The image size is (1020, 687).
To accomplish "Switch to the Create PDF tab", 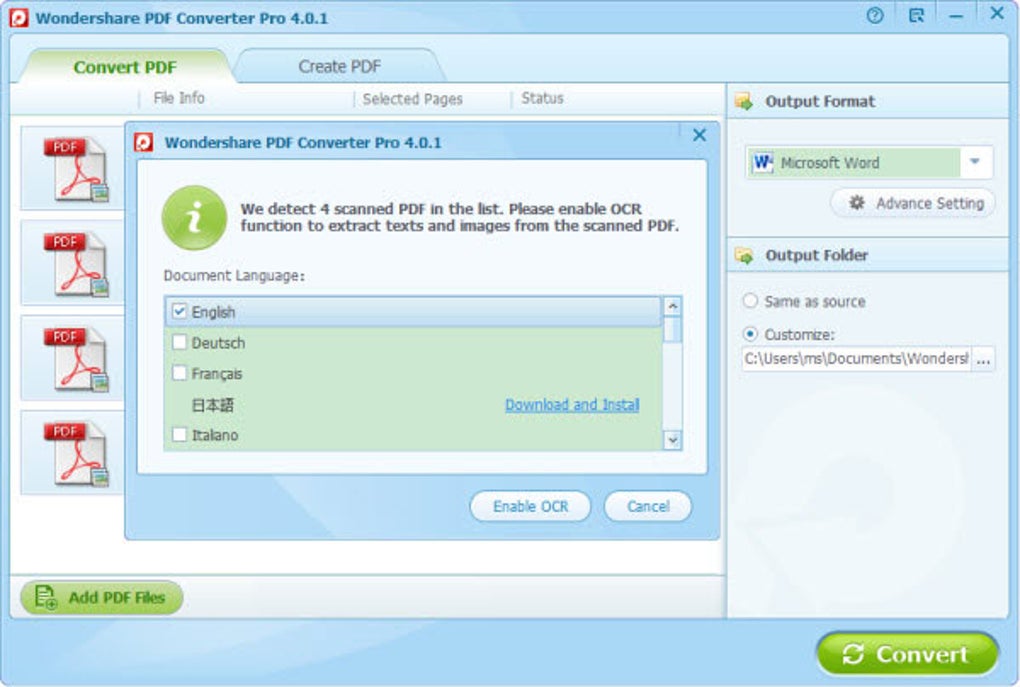I will [x=340, y=66].
